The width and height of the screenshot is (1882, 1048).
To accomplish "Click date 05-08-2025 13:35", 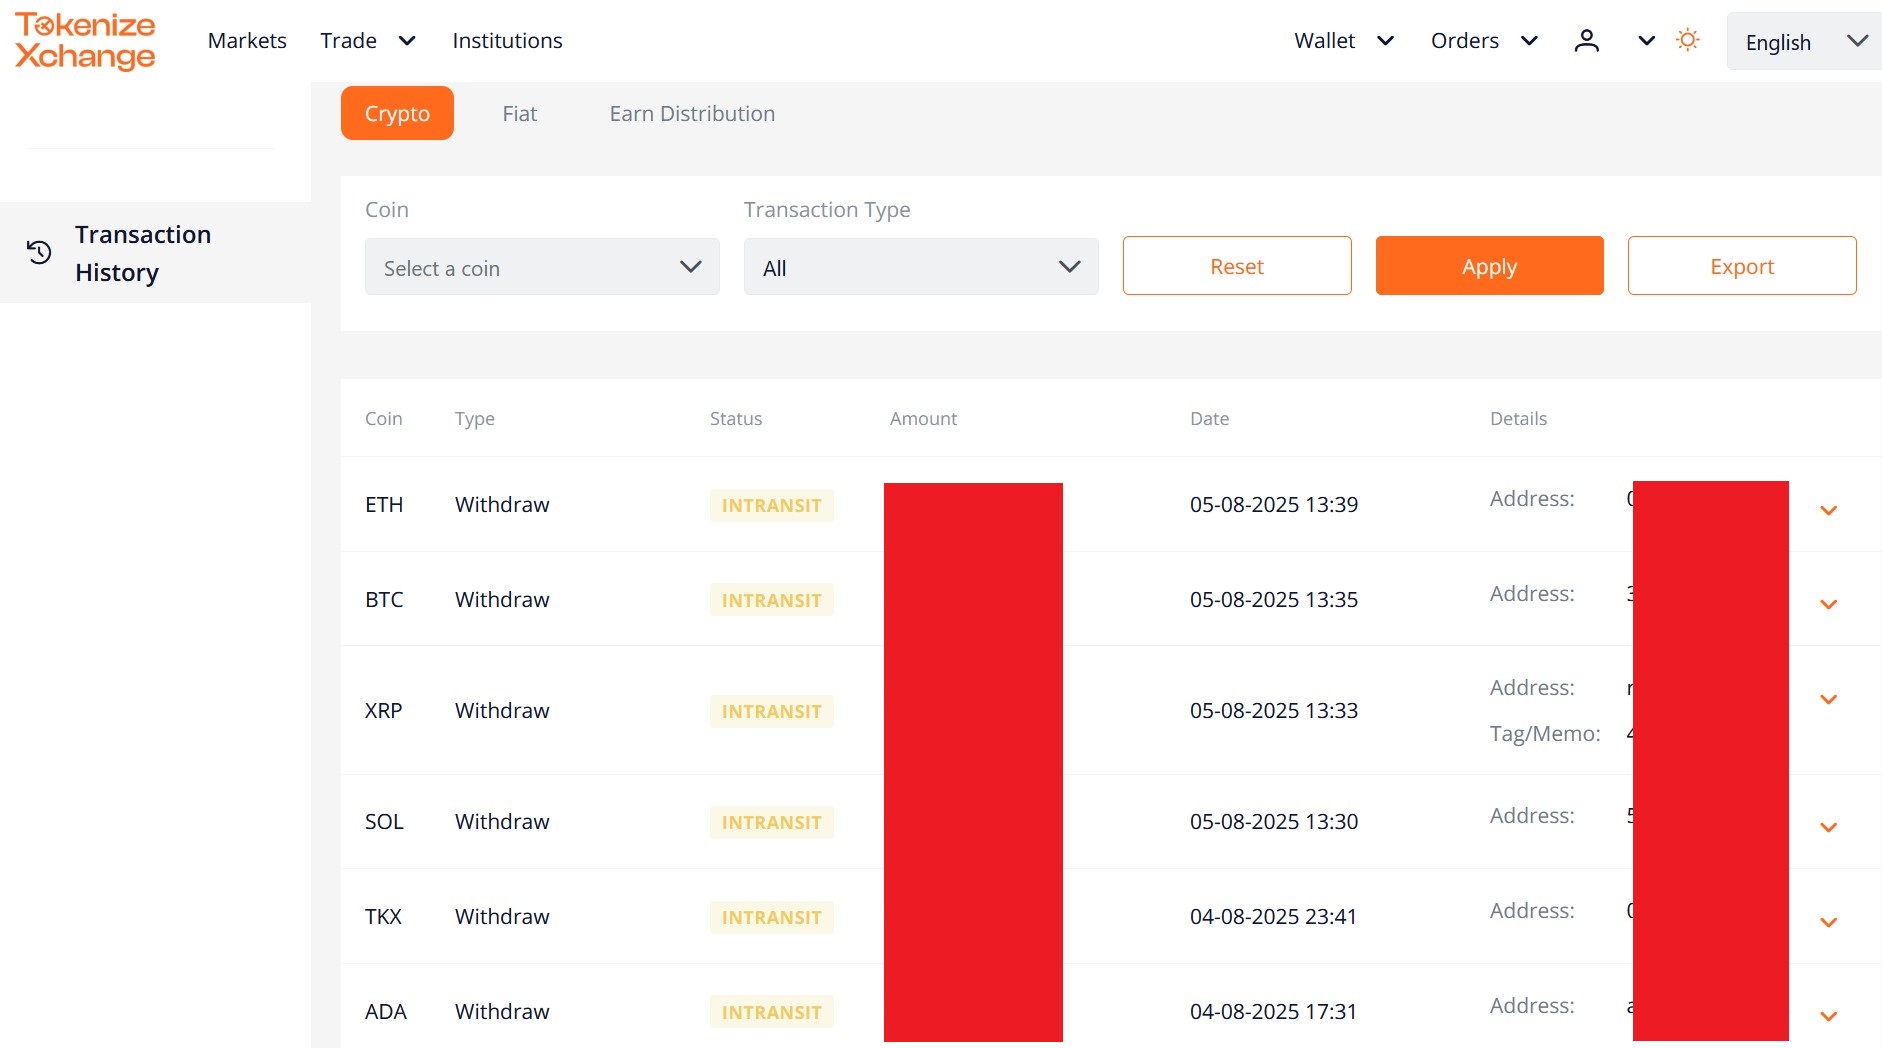I will 1274,600.
